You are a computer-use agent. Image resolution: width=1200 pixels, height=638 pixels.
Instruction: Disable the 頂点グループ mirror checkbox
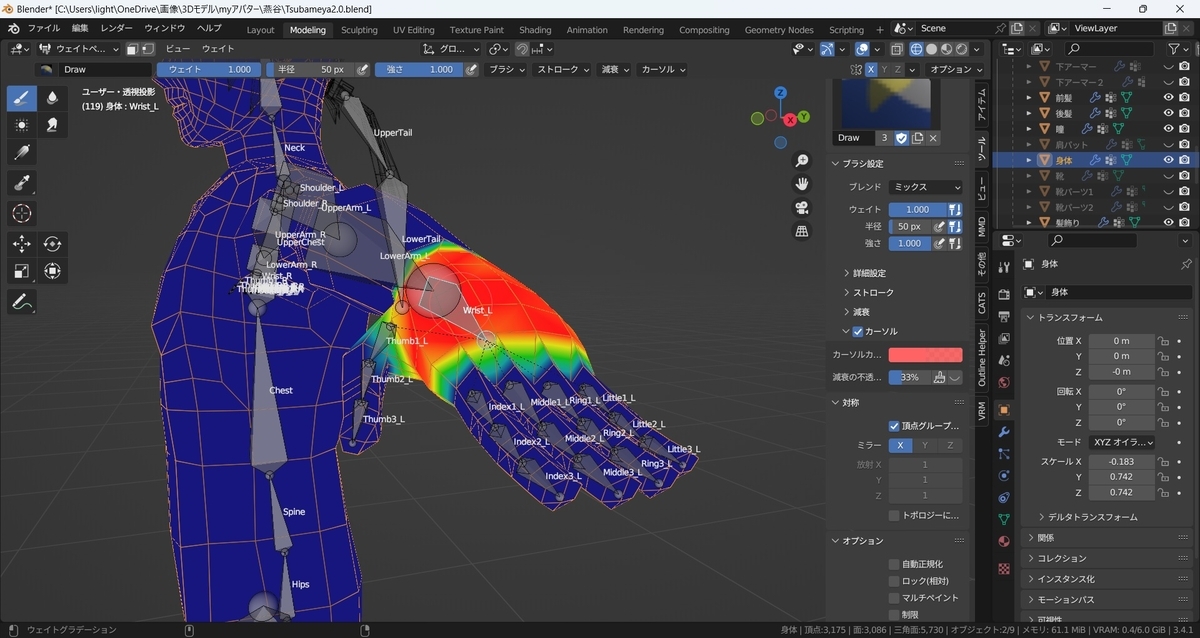coord(894,426)
